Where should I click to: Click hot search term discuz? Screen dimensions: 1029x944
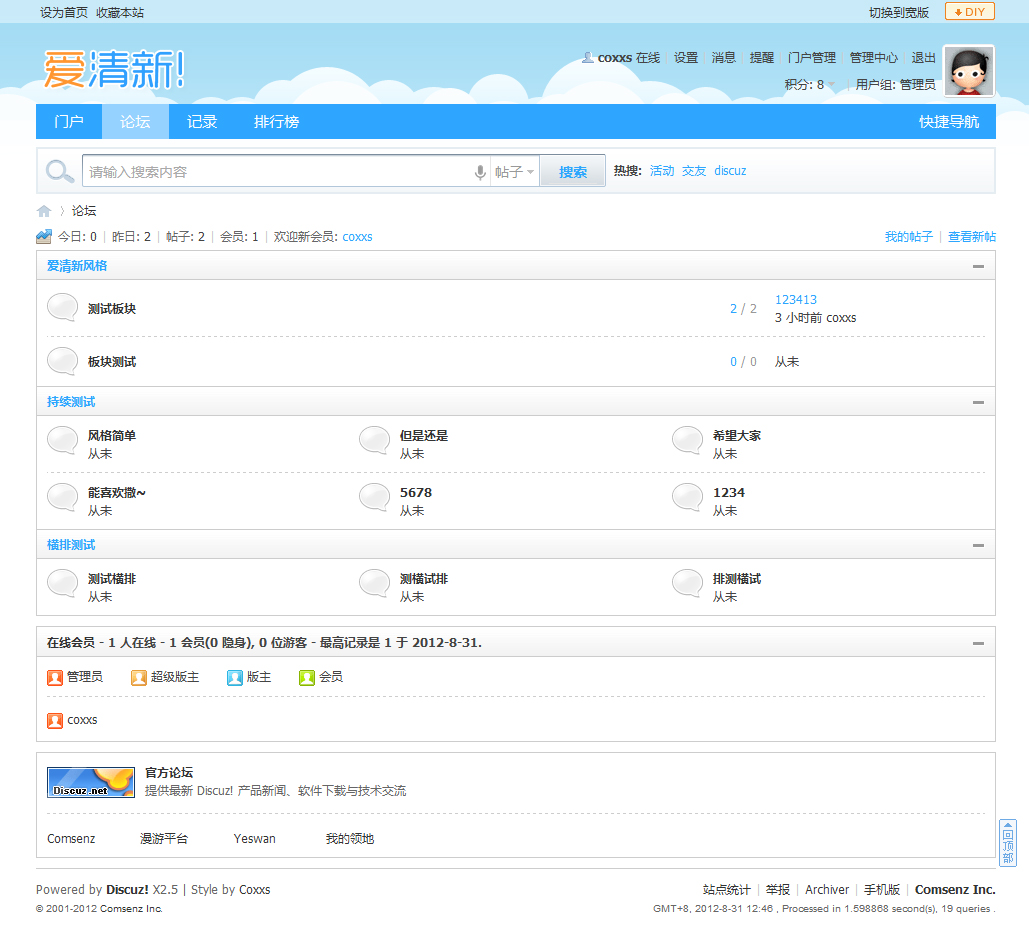pos(730,171)
